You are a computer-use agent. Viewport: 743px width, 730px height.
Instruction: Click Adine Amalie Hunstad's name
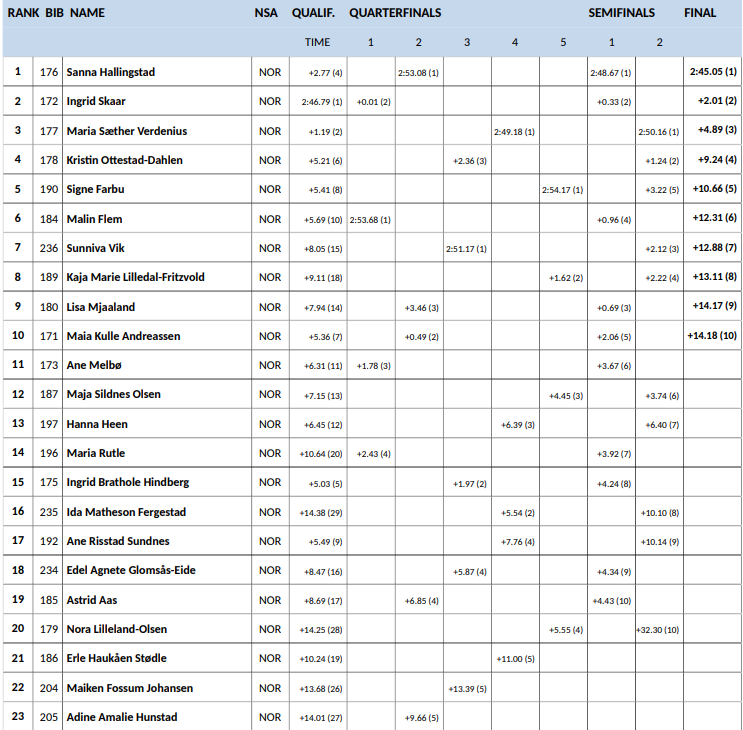(x=121, y=717)
